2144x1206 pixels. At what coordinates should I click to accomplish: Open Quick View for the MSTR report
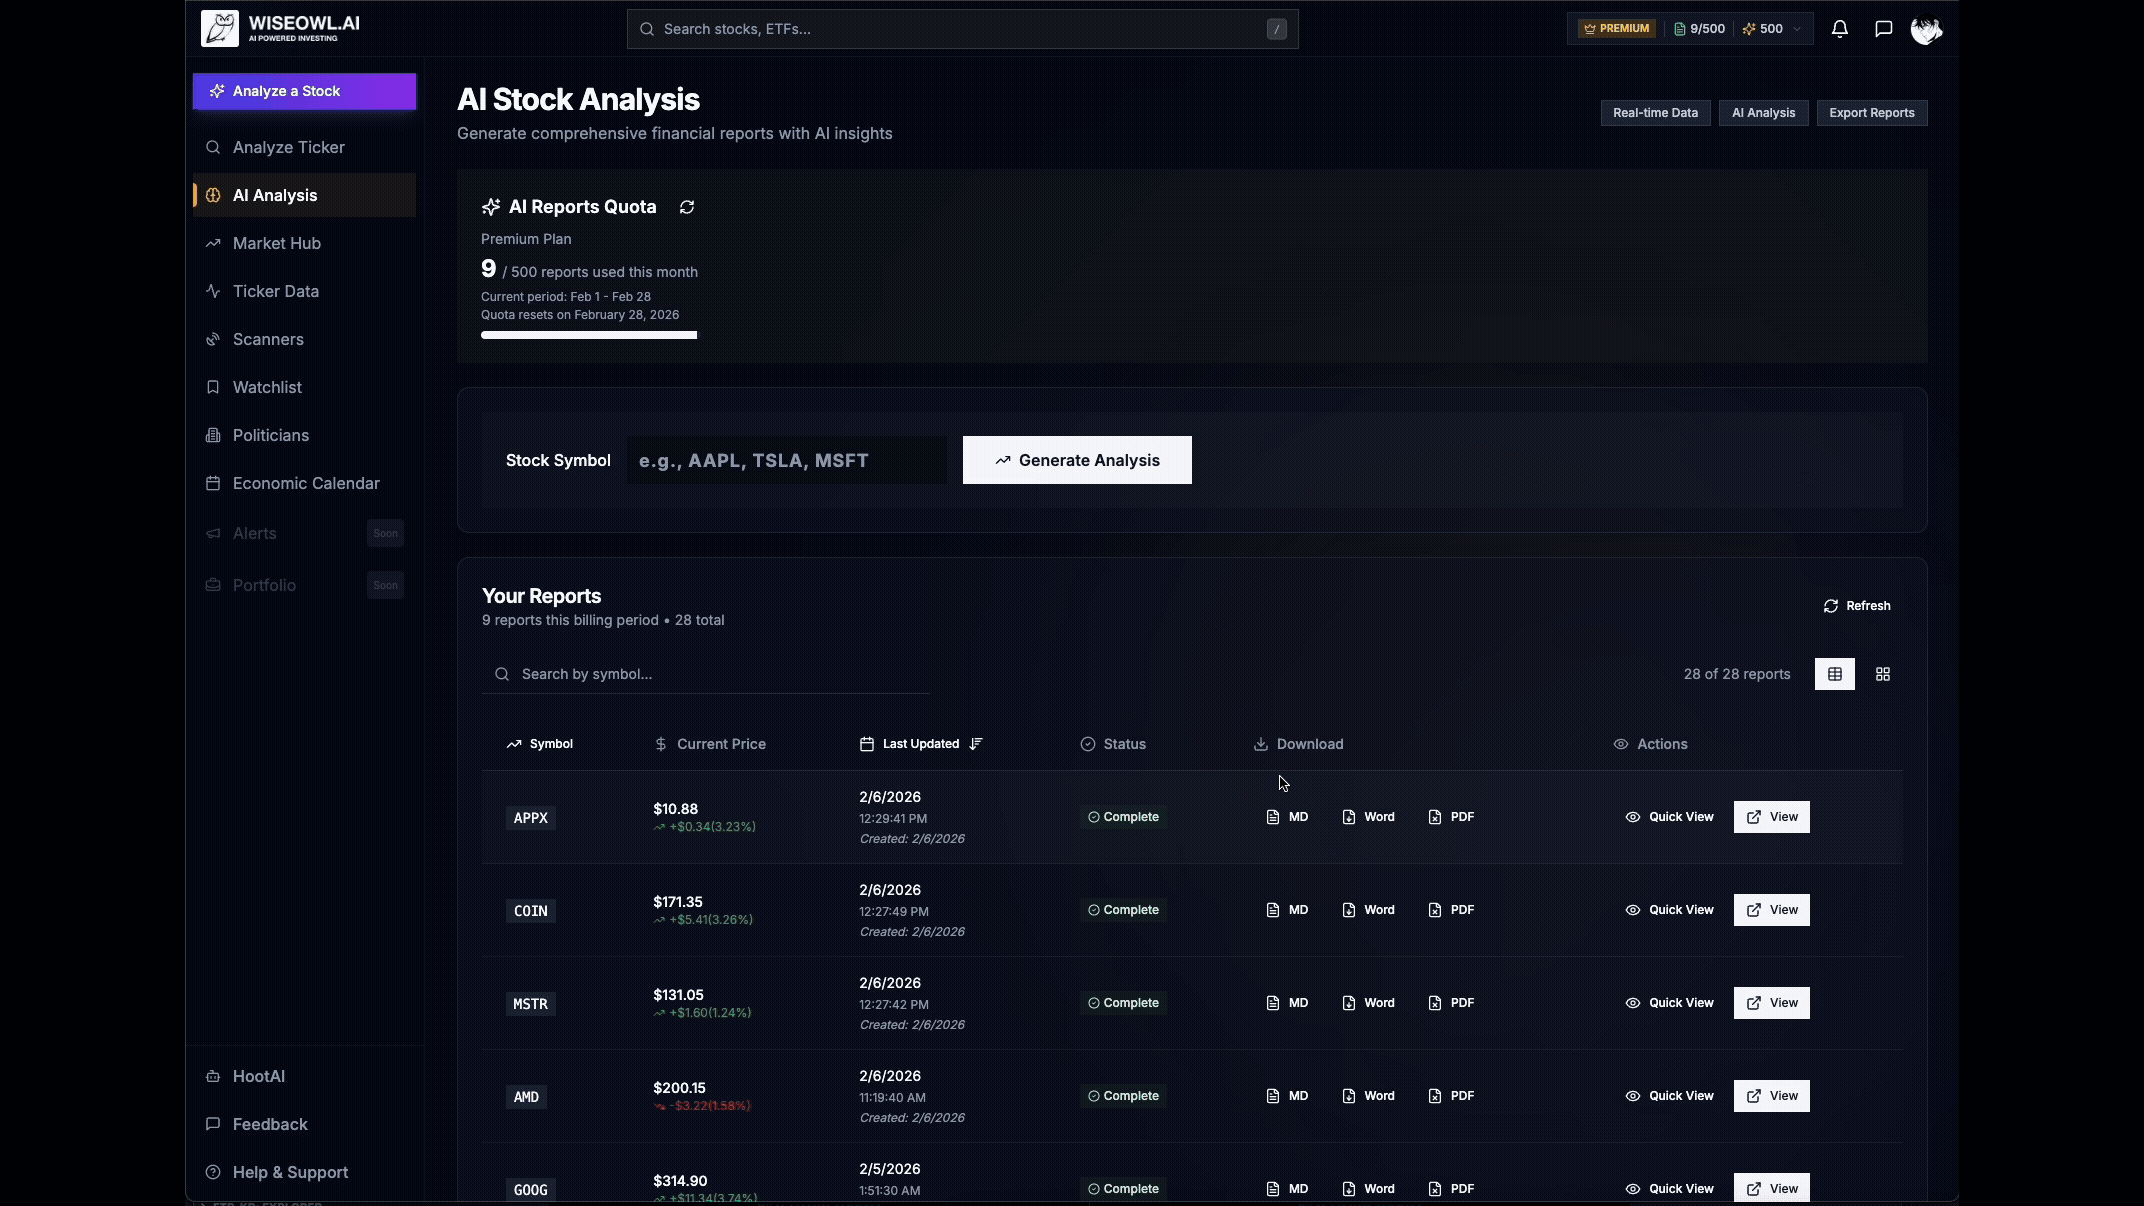[x=1668, y=1003]
